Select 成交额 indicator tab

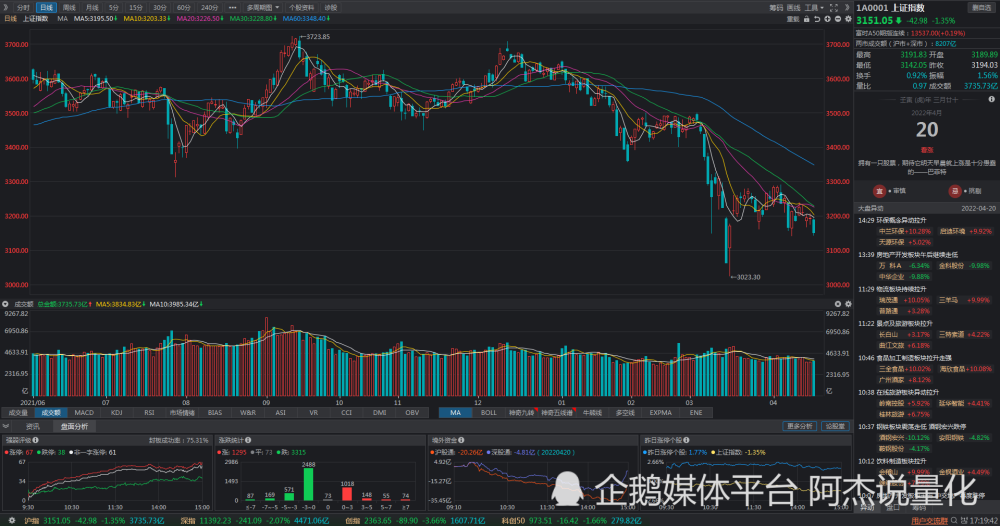[x=51, y=413]
